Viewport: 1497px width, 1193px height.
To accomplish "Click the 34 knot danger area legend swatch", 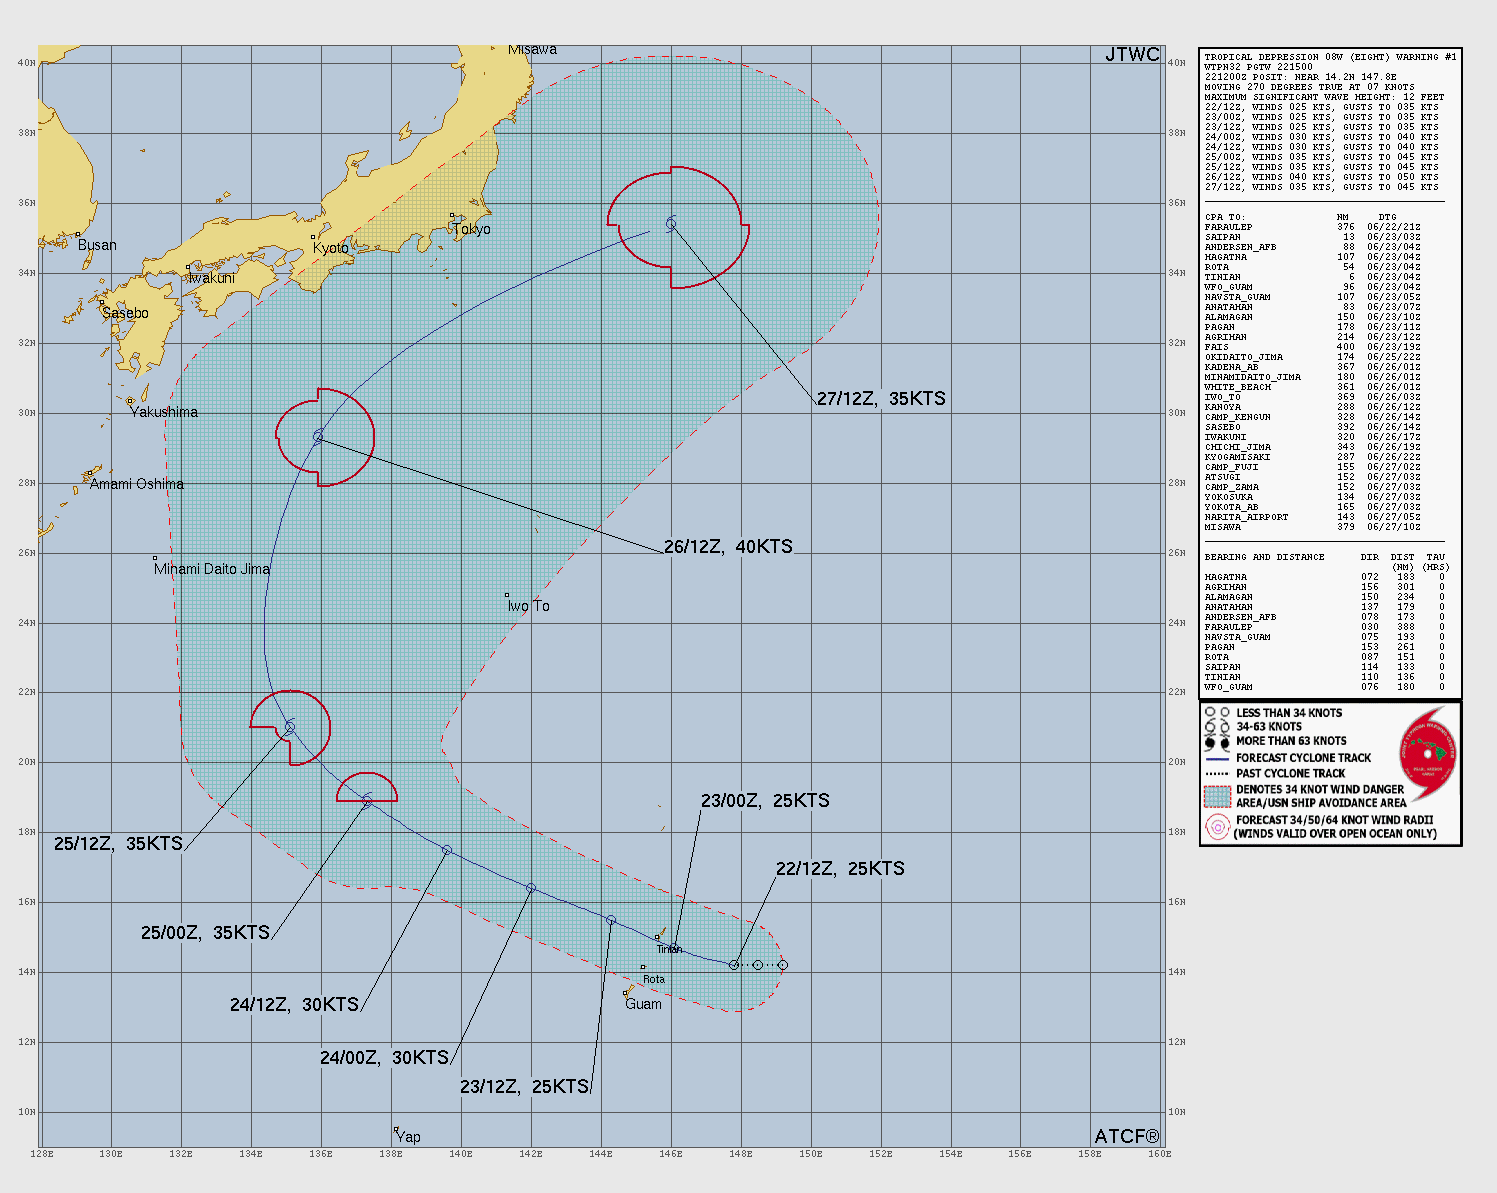I will 1217,796.
